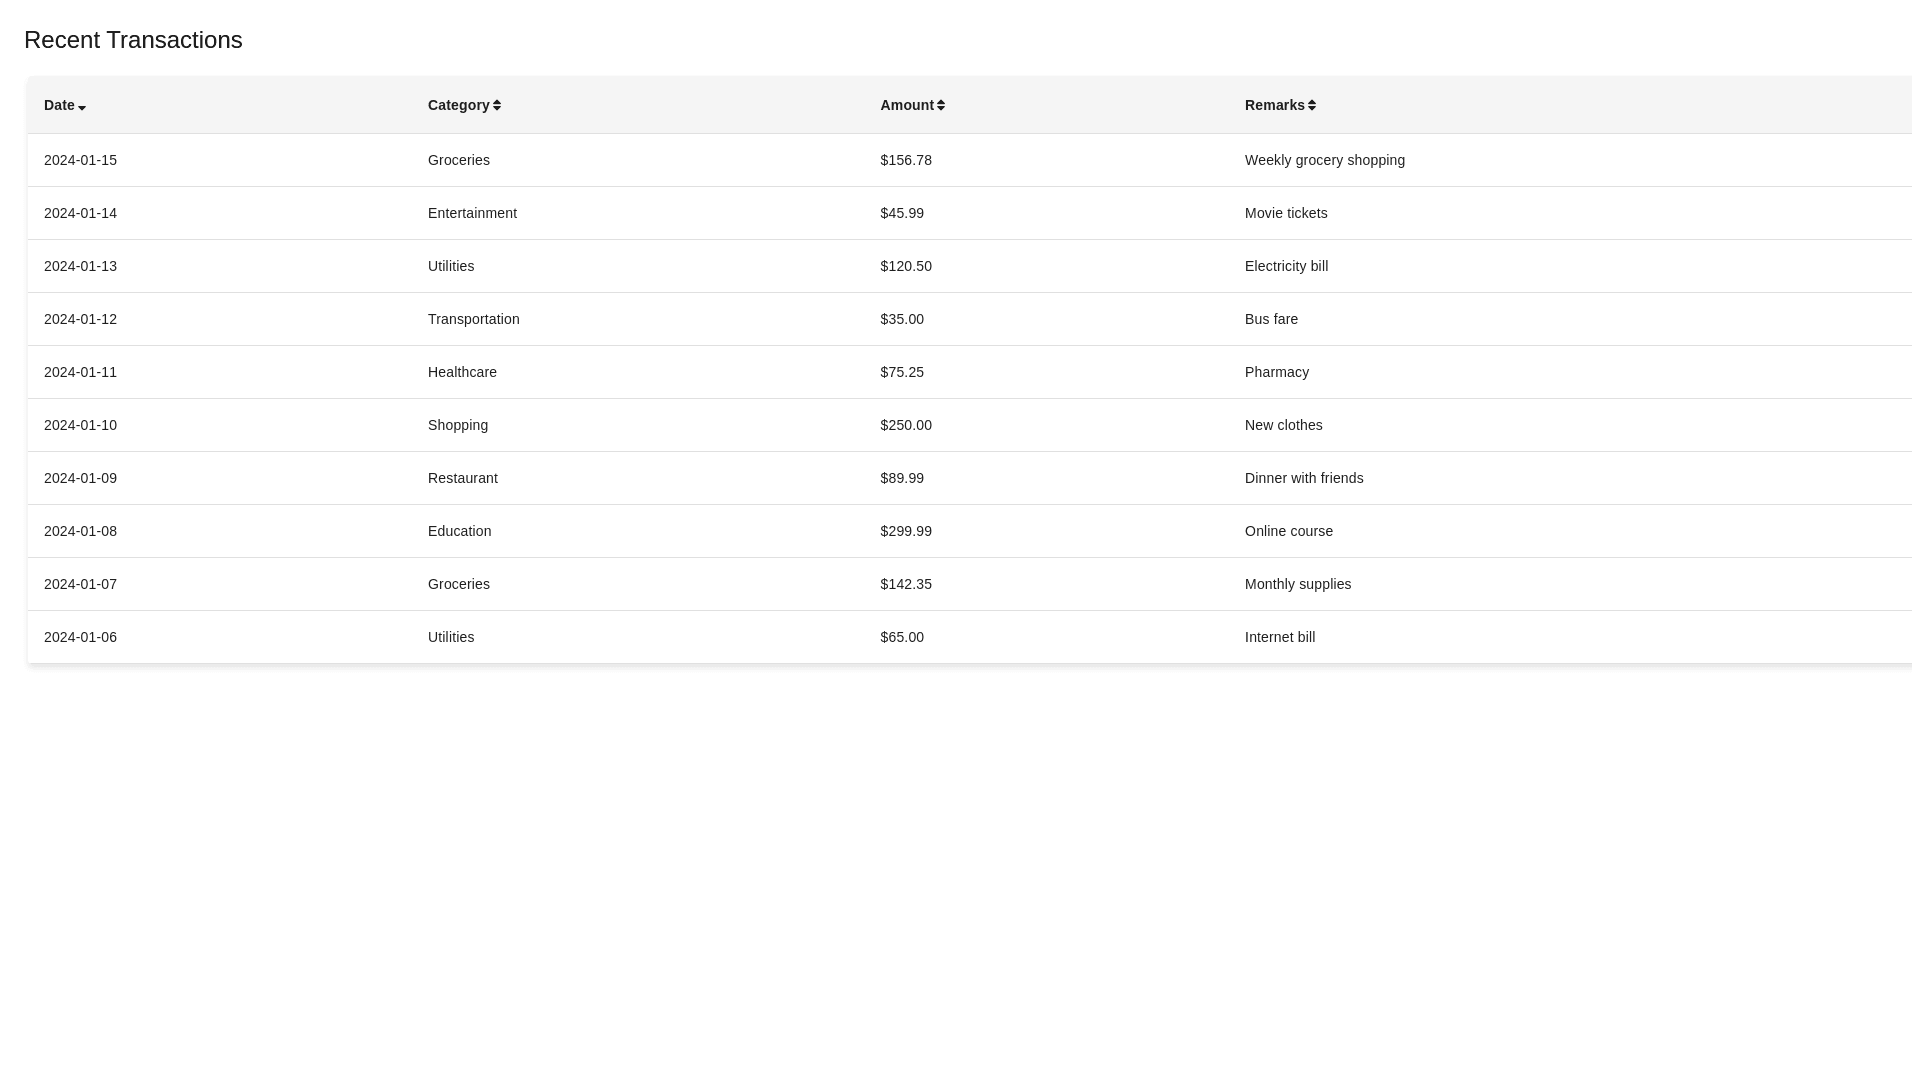Viewport: 1920px width, 1080px height.
Task: Select the 2024-01-06 date cell
Action: click(x=80, y=637)
